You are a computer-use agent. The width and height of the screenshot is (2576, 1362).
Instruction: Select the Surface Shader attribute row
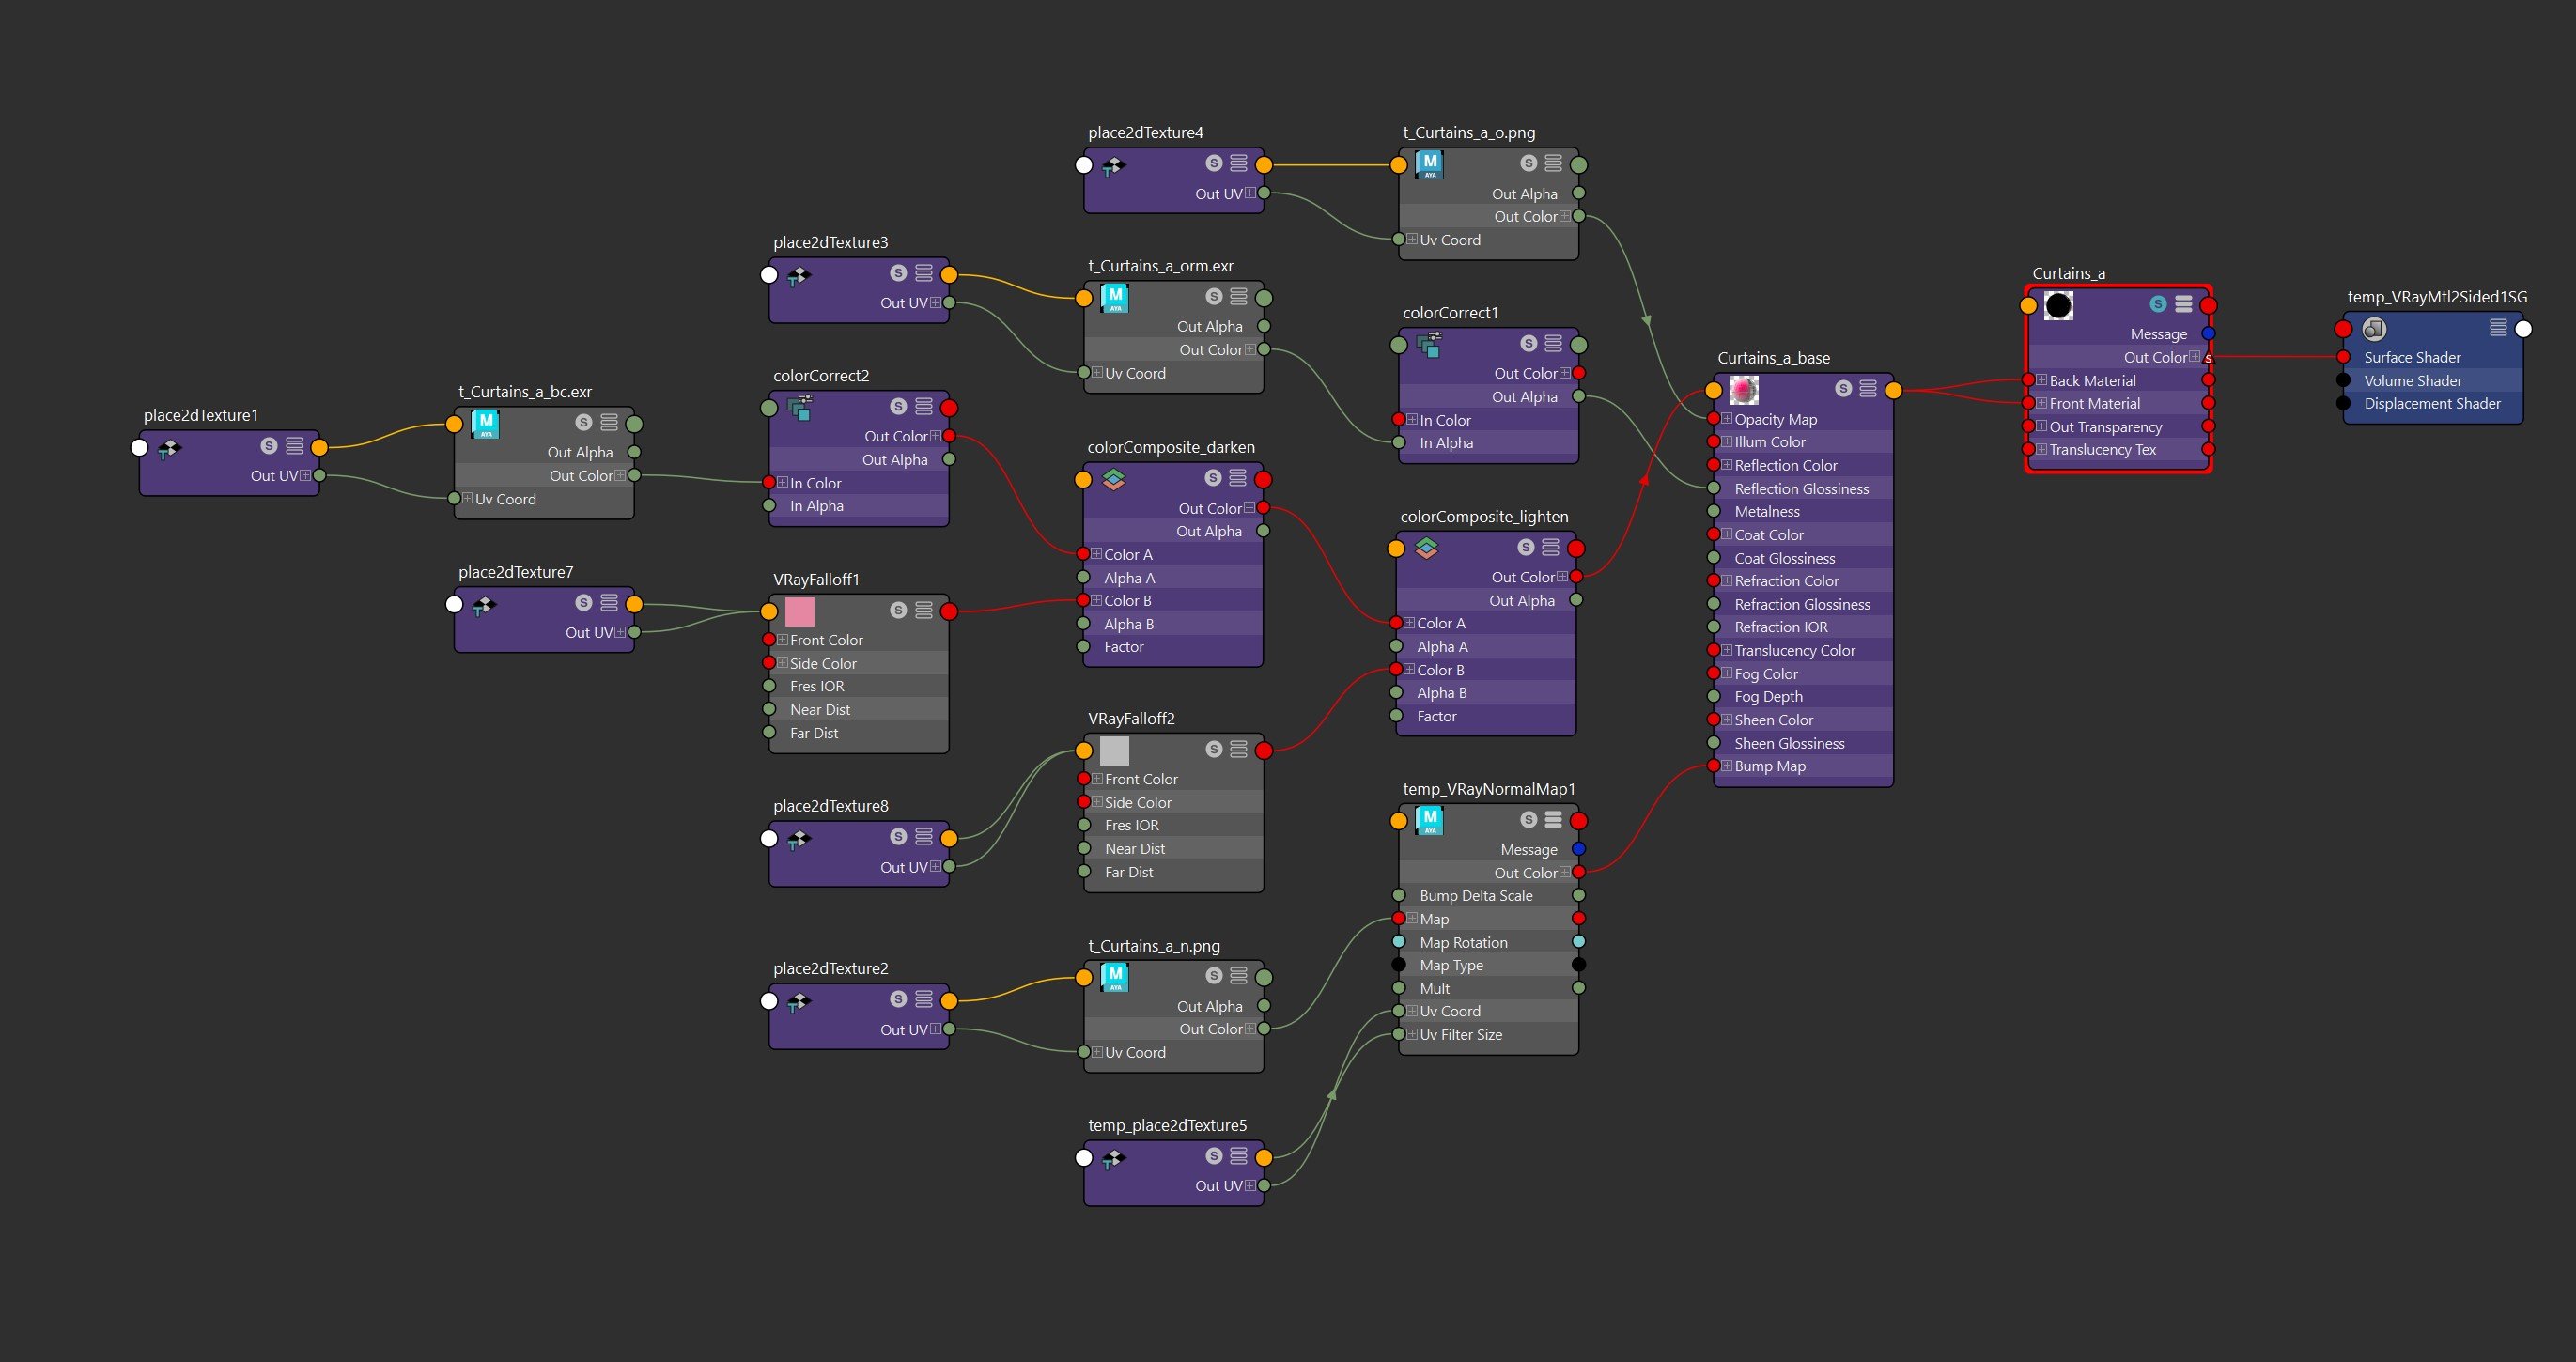click(x=2411, y=357)
